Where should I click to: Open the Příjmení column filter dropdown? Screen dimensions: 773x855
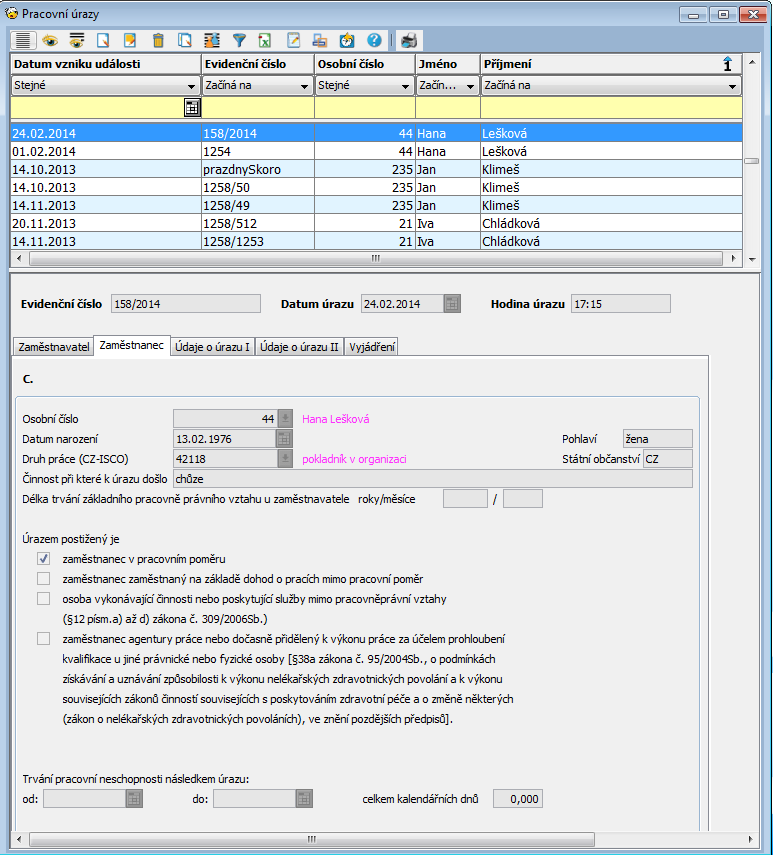coord(732,87)
